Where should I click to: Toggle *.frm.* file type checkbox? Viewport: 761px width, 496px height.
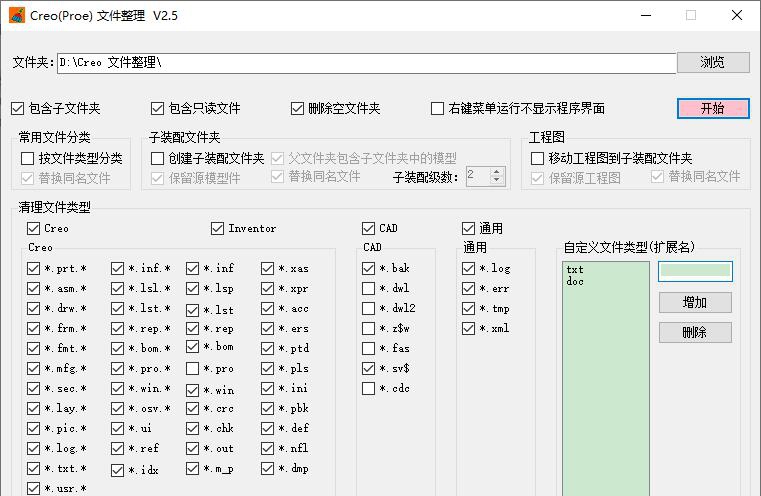(33, 329)
